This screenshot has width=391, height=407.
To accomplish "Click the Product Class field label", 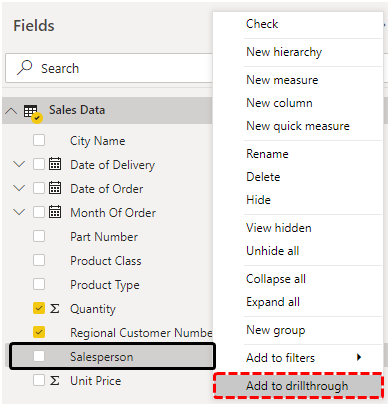I will [106, 261].
